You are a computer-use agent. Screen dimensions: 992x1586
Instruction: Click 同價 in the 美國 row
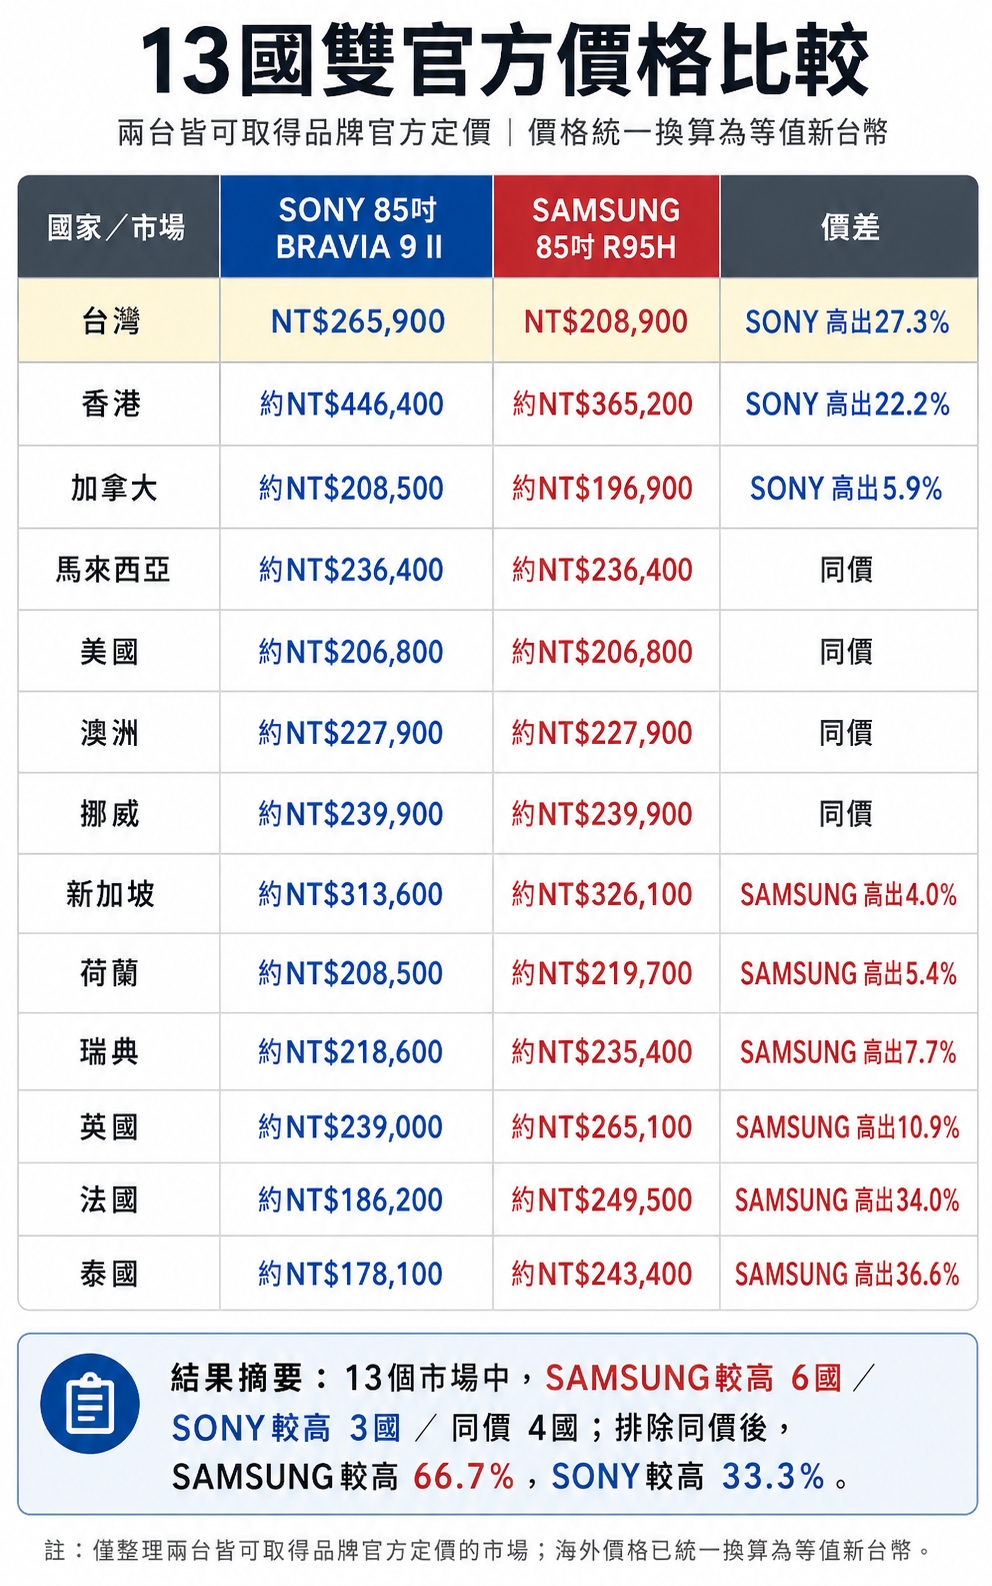tap(846, 652)
